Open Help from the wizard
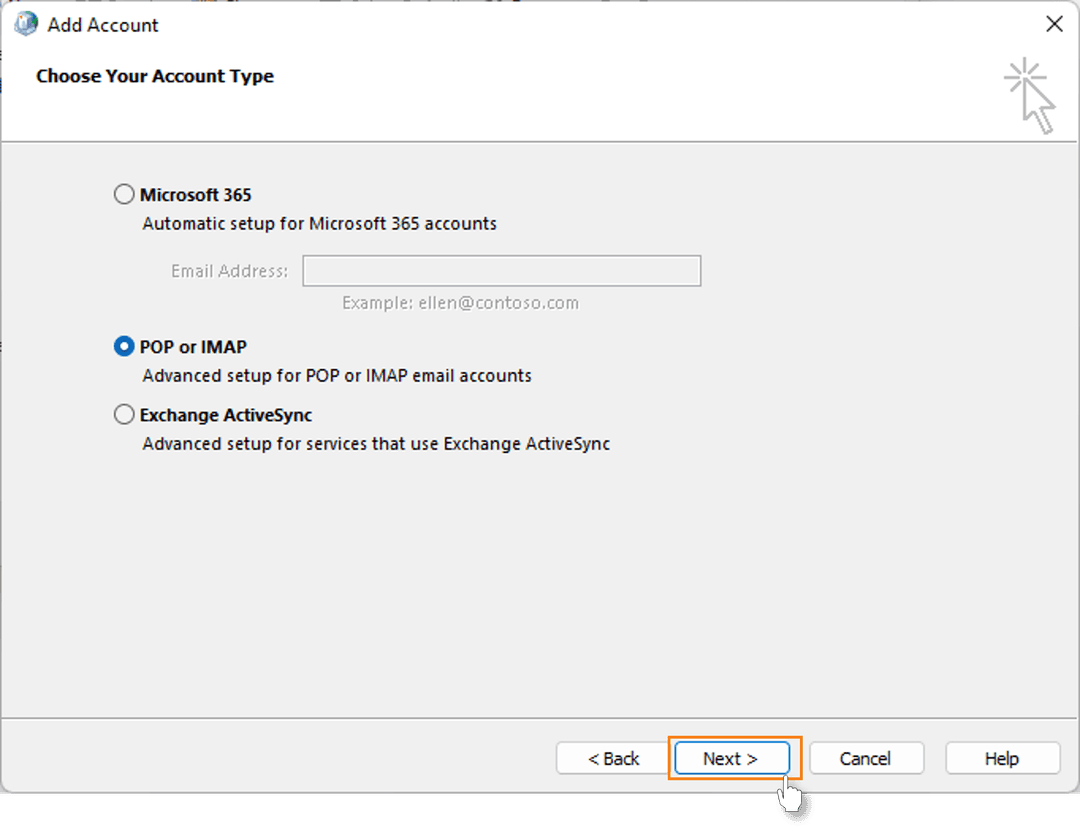 tap(1002, 758)
